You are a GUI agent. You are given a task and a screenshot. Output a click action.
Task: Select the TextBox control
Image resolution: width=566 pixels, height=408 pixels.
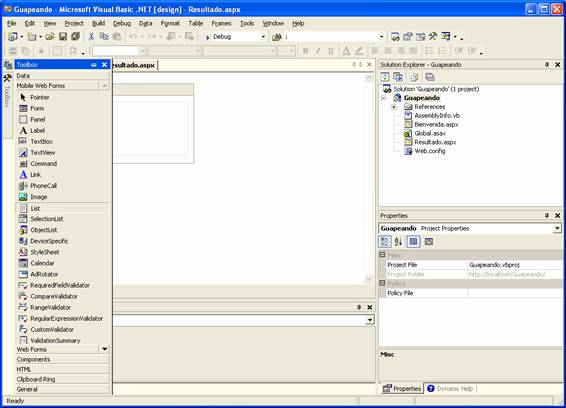tap(62, 142)
